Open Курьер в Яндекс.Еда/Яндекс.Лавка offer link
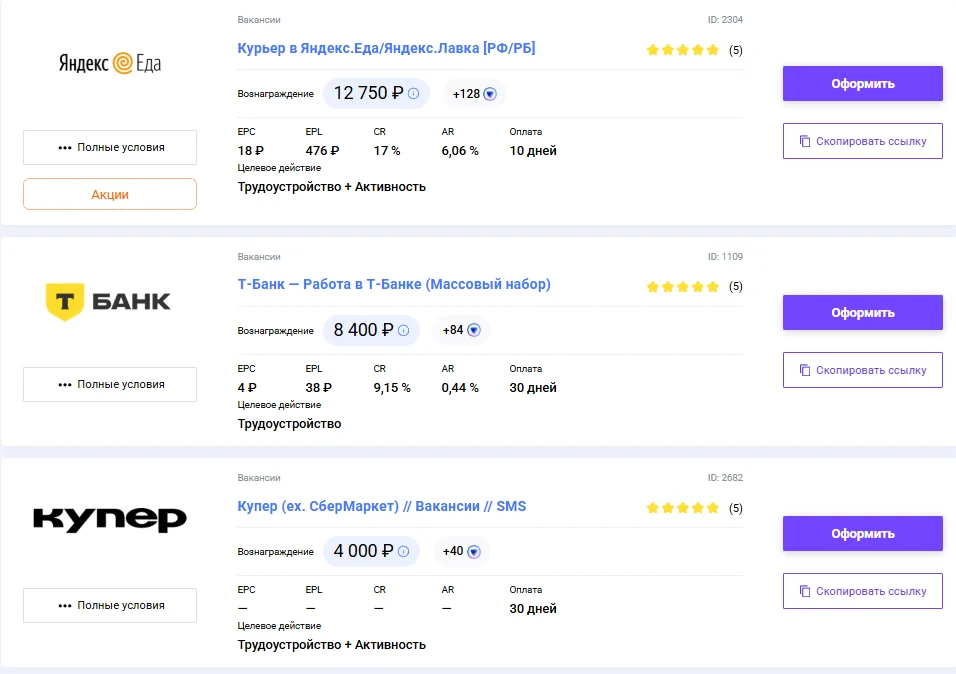Image resolution: width=956 pixels, height=674 pixels. 387,48
